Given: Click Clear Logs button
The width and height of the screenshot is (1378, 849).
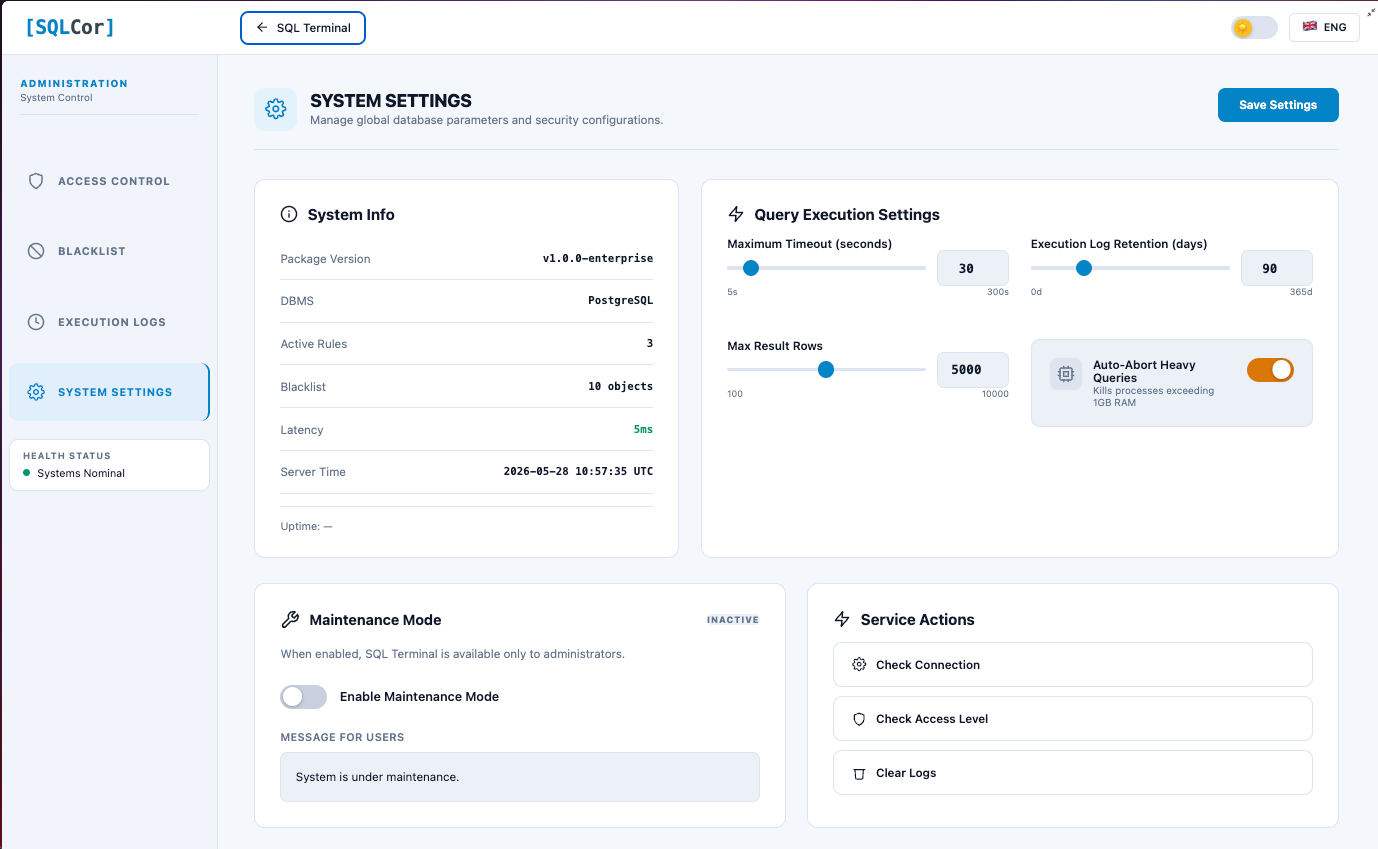Looking at the screenshot, I should click(x=1072, y=773).
